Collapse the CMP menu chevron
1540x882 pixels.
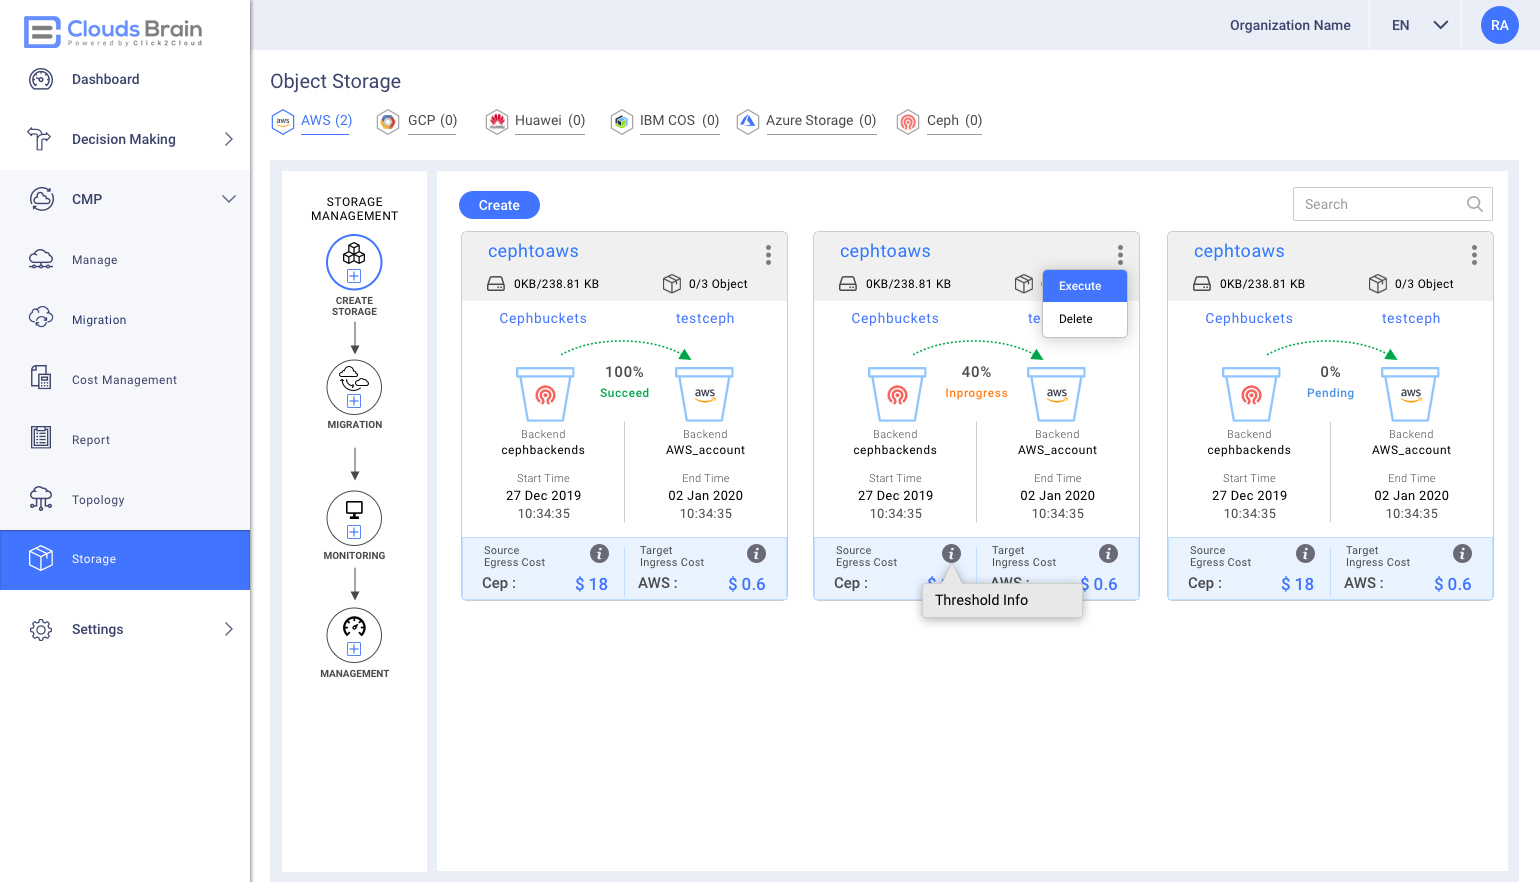coord(228,199)
